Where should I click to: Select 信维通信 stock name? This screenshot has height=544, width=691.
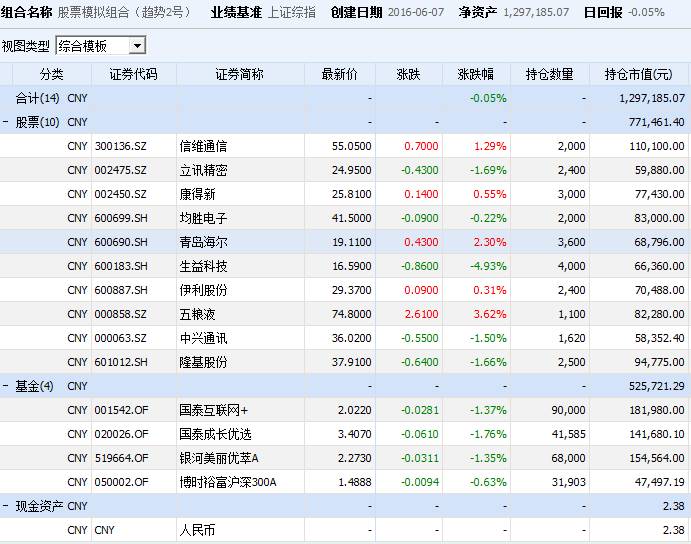pos(203,146)
